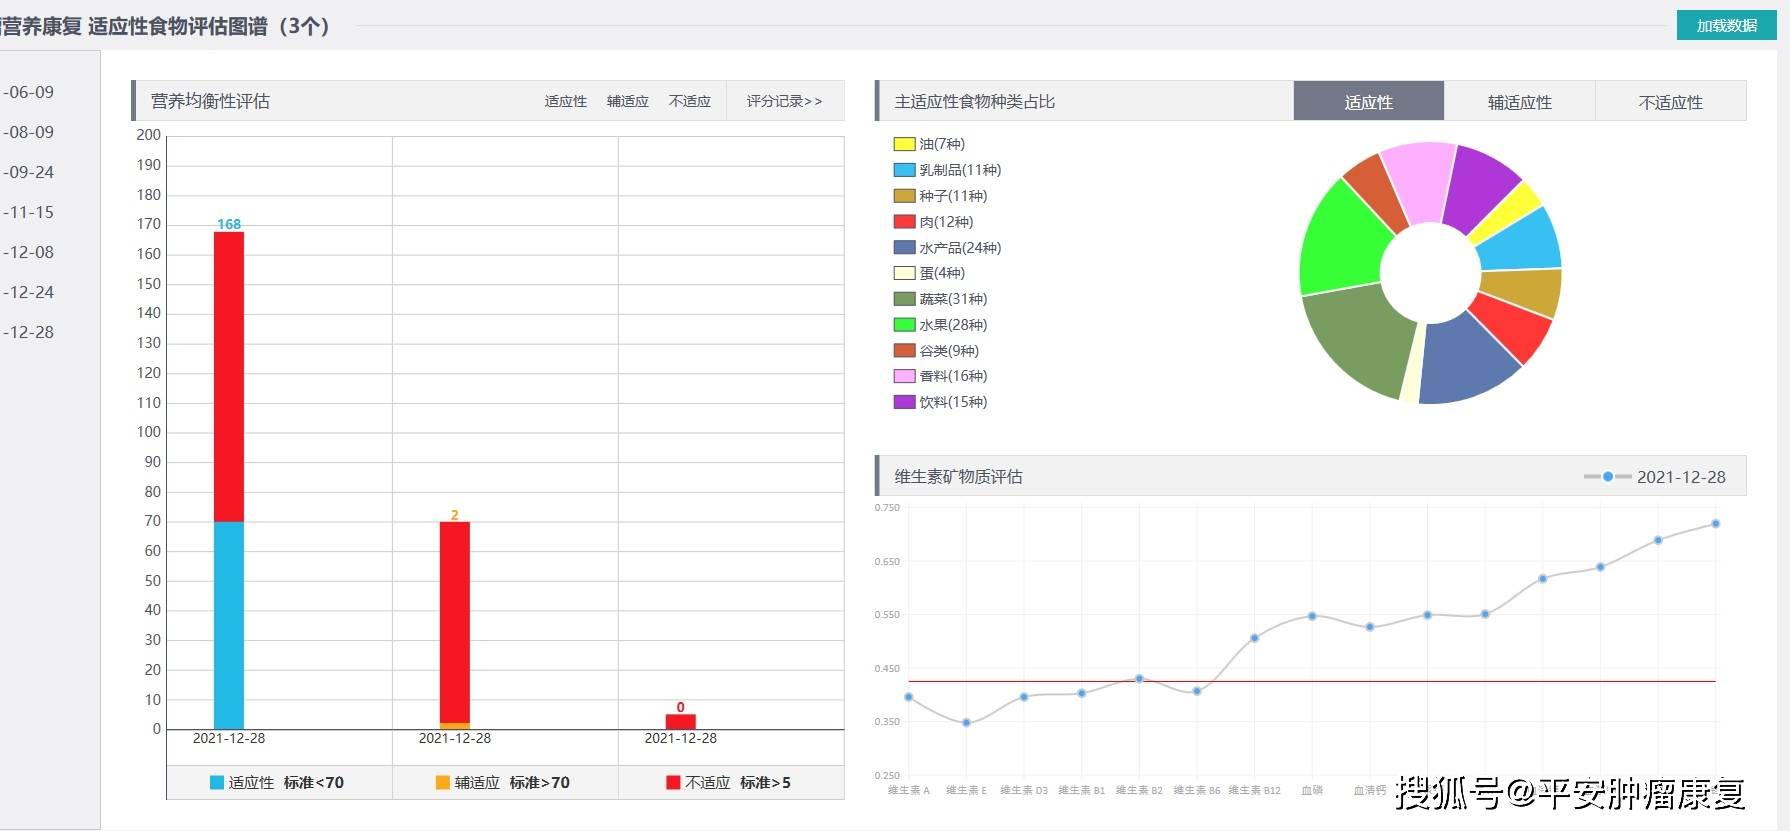The height and width of the screenshot is (831, 1790).
Task: Toggle the 香料(16种) pink legend swatch
Action: pos(904,376)
